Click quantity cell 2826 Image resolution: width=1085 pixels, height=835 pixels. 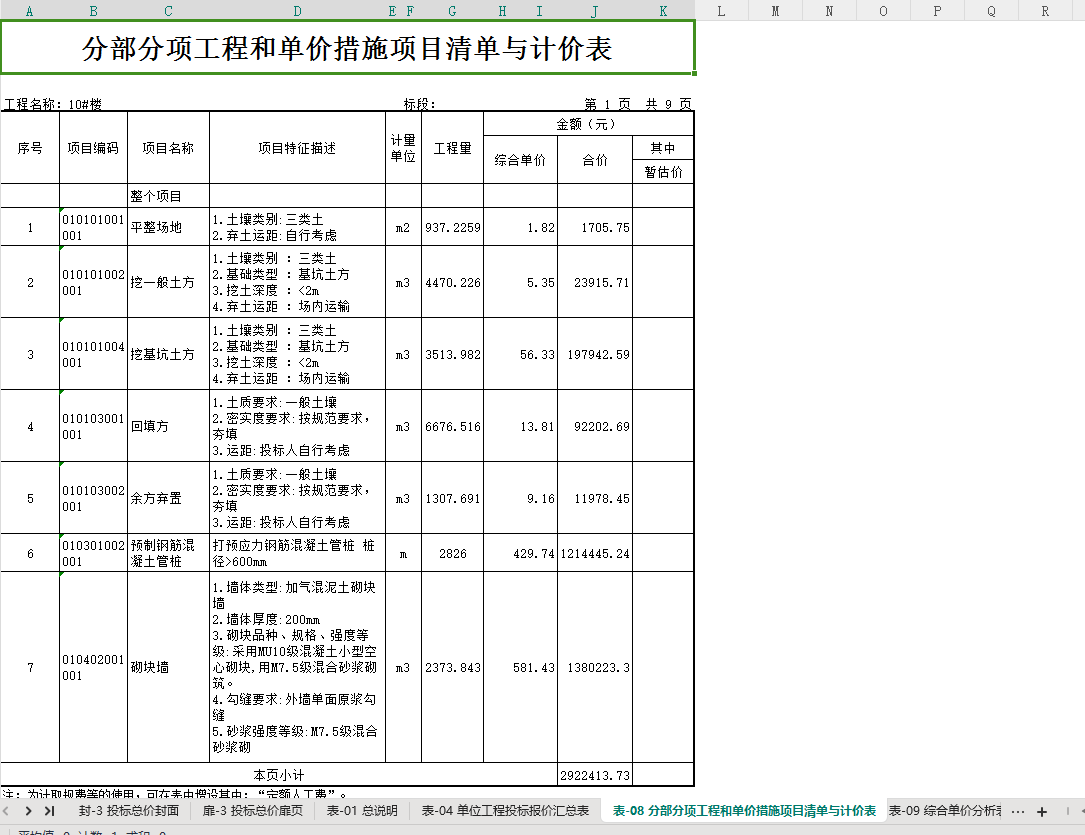coord(453,553)
